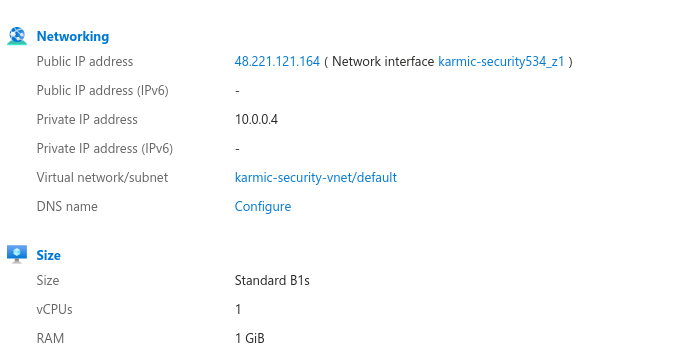Select the private IP address 10.0.0.4

pyautogui.click(x=256, y=119)
